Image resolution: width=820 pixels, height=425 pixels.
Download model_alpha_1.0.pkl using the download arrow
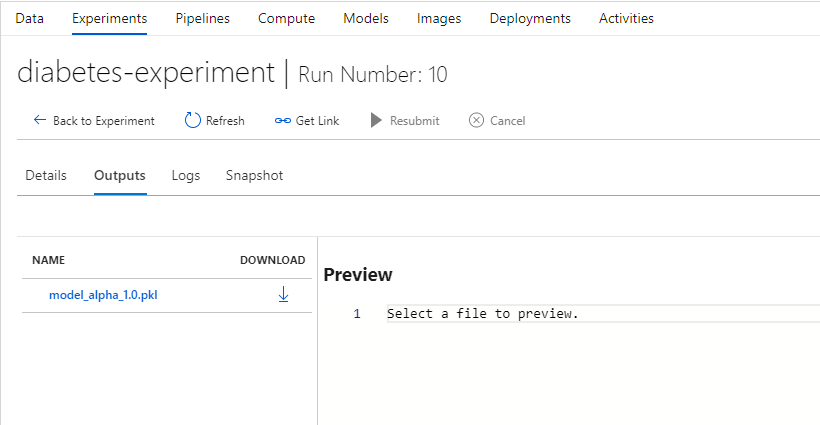(283, 294)
